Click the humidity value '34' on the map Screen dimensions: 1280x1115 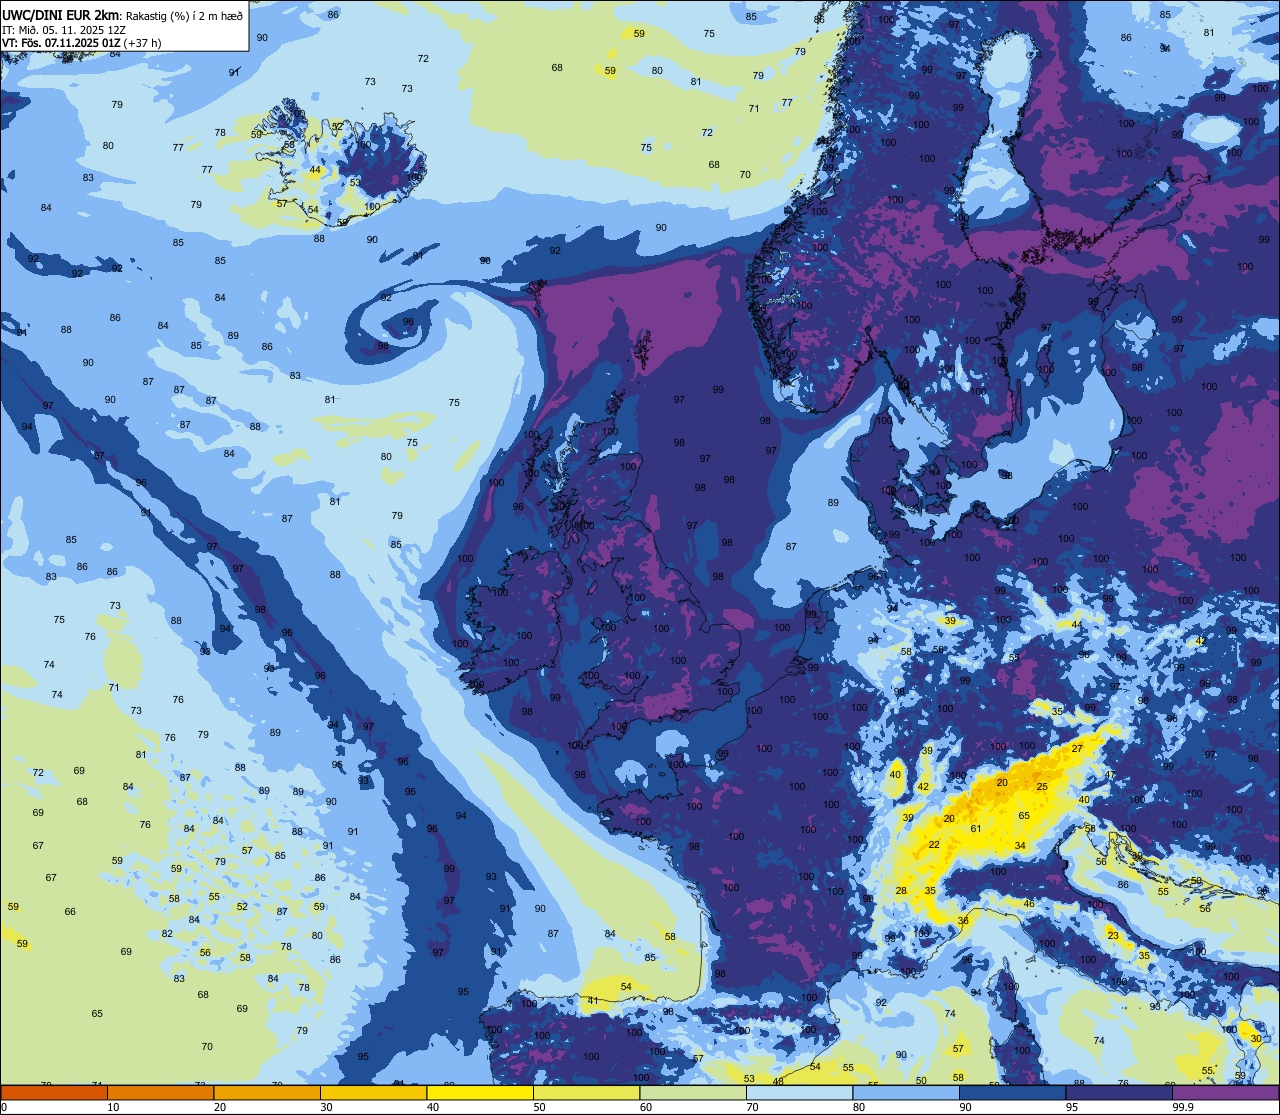(x=1020, y=846)
